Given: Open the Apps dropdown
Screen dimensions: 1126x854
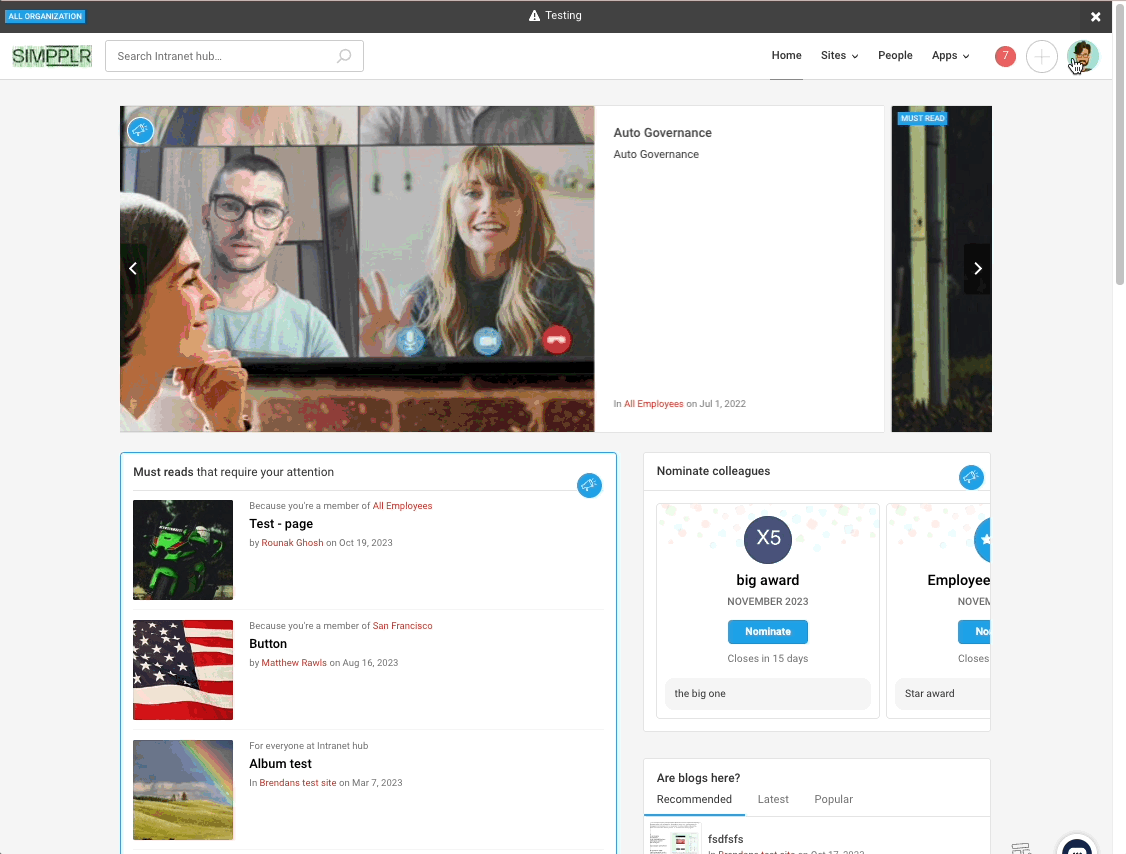Looking at the screenshot, I should [950, 56].
